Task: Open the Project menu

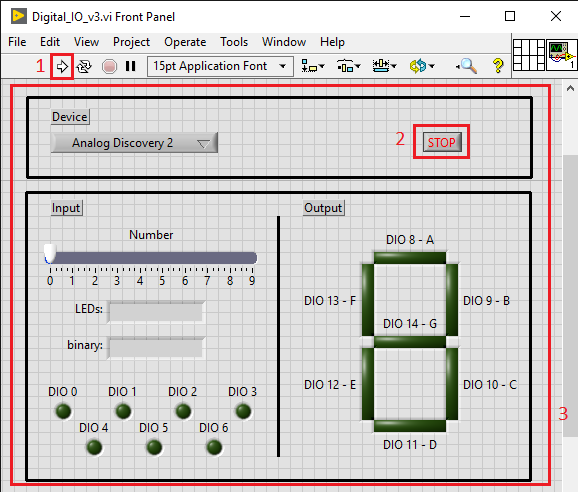Action: (x=131, y=42)
